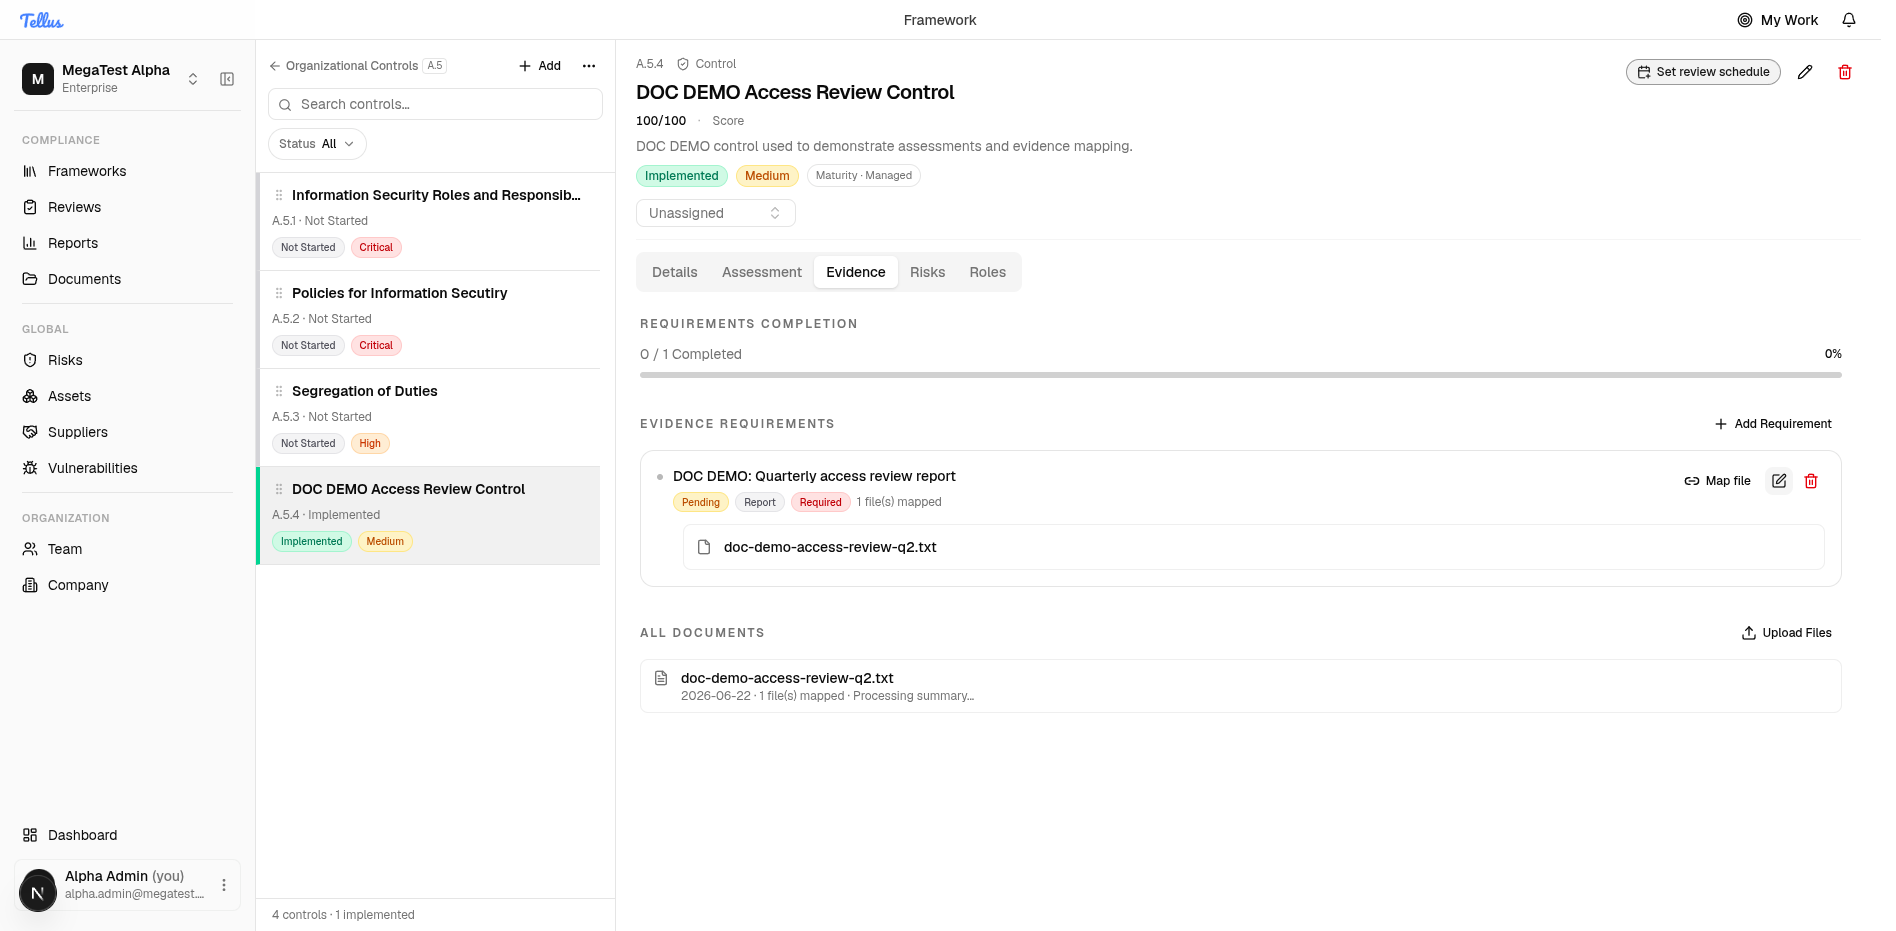Click Map file for quarterly report
This screenshot has width=1896, height=931.
pyautogui.click(x=1718, y=481)
